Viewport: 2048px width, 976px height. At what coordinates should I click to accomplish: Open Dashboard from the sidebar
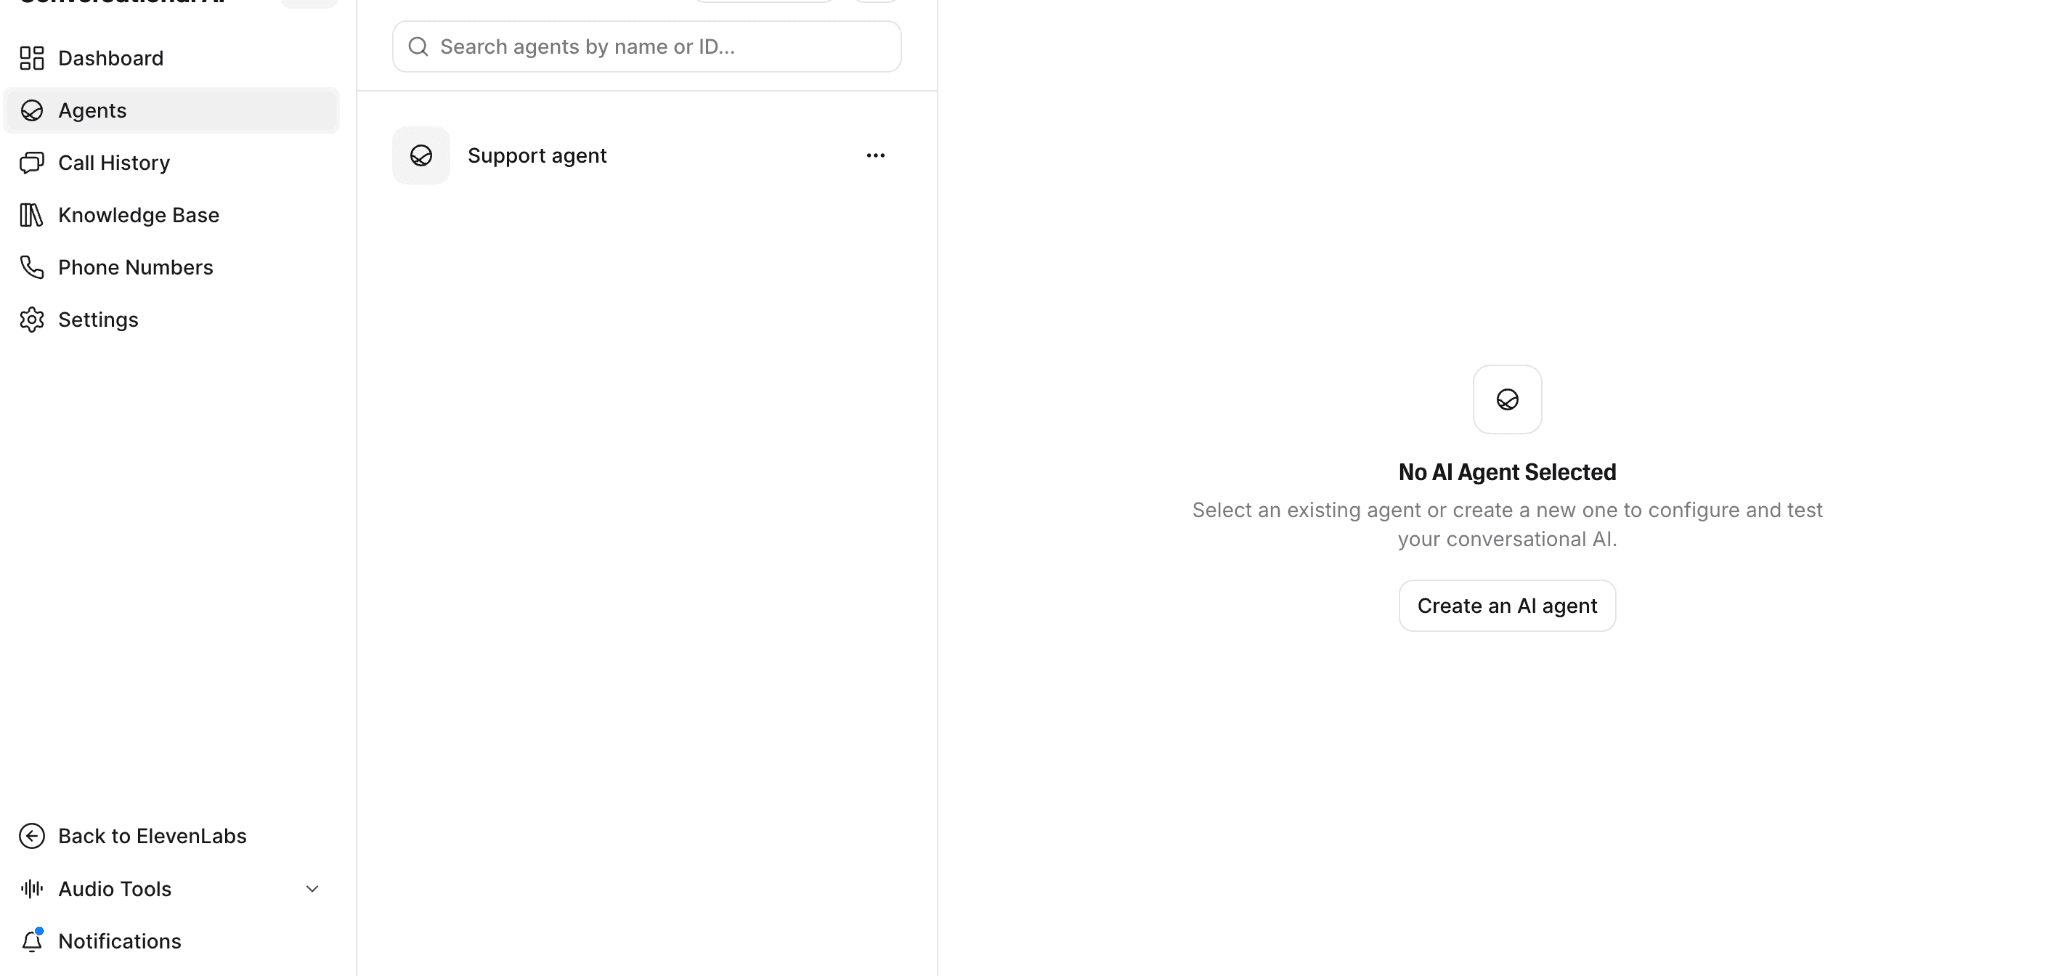[x=110, y=58]
